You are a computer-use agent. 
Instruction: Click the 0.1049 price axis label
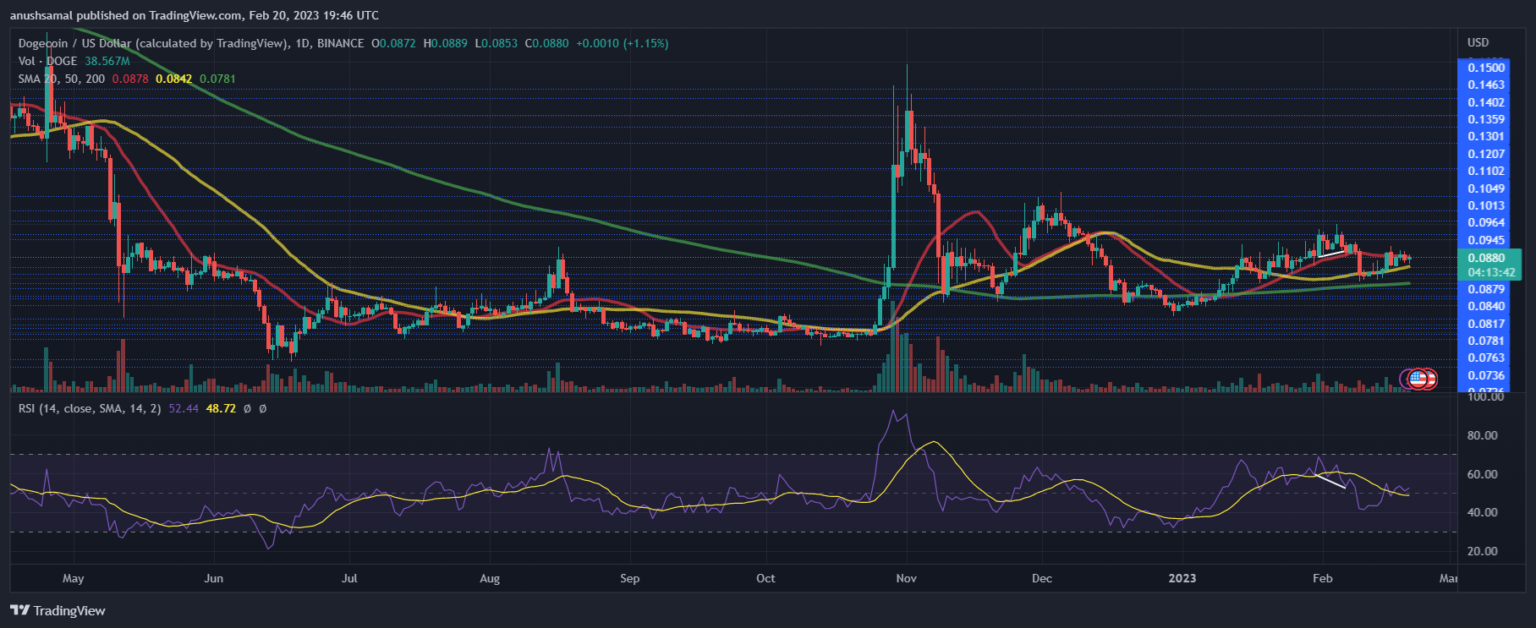[x=1486, y=189]
